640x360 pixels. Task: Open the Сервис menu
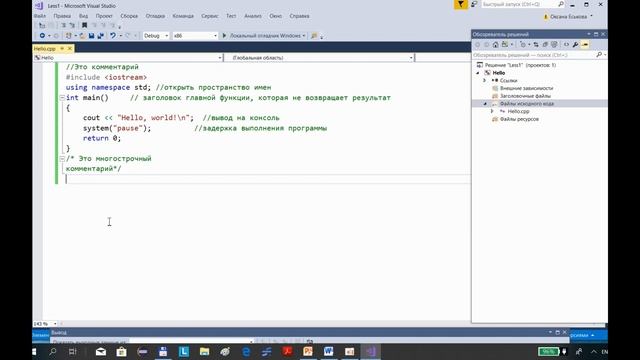(x=209, y=16)
